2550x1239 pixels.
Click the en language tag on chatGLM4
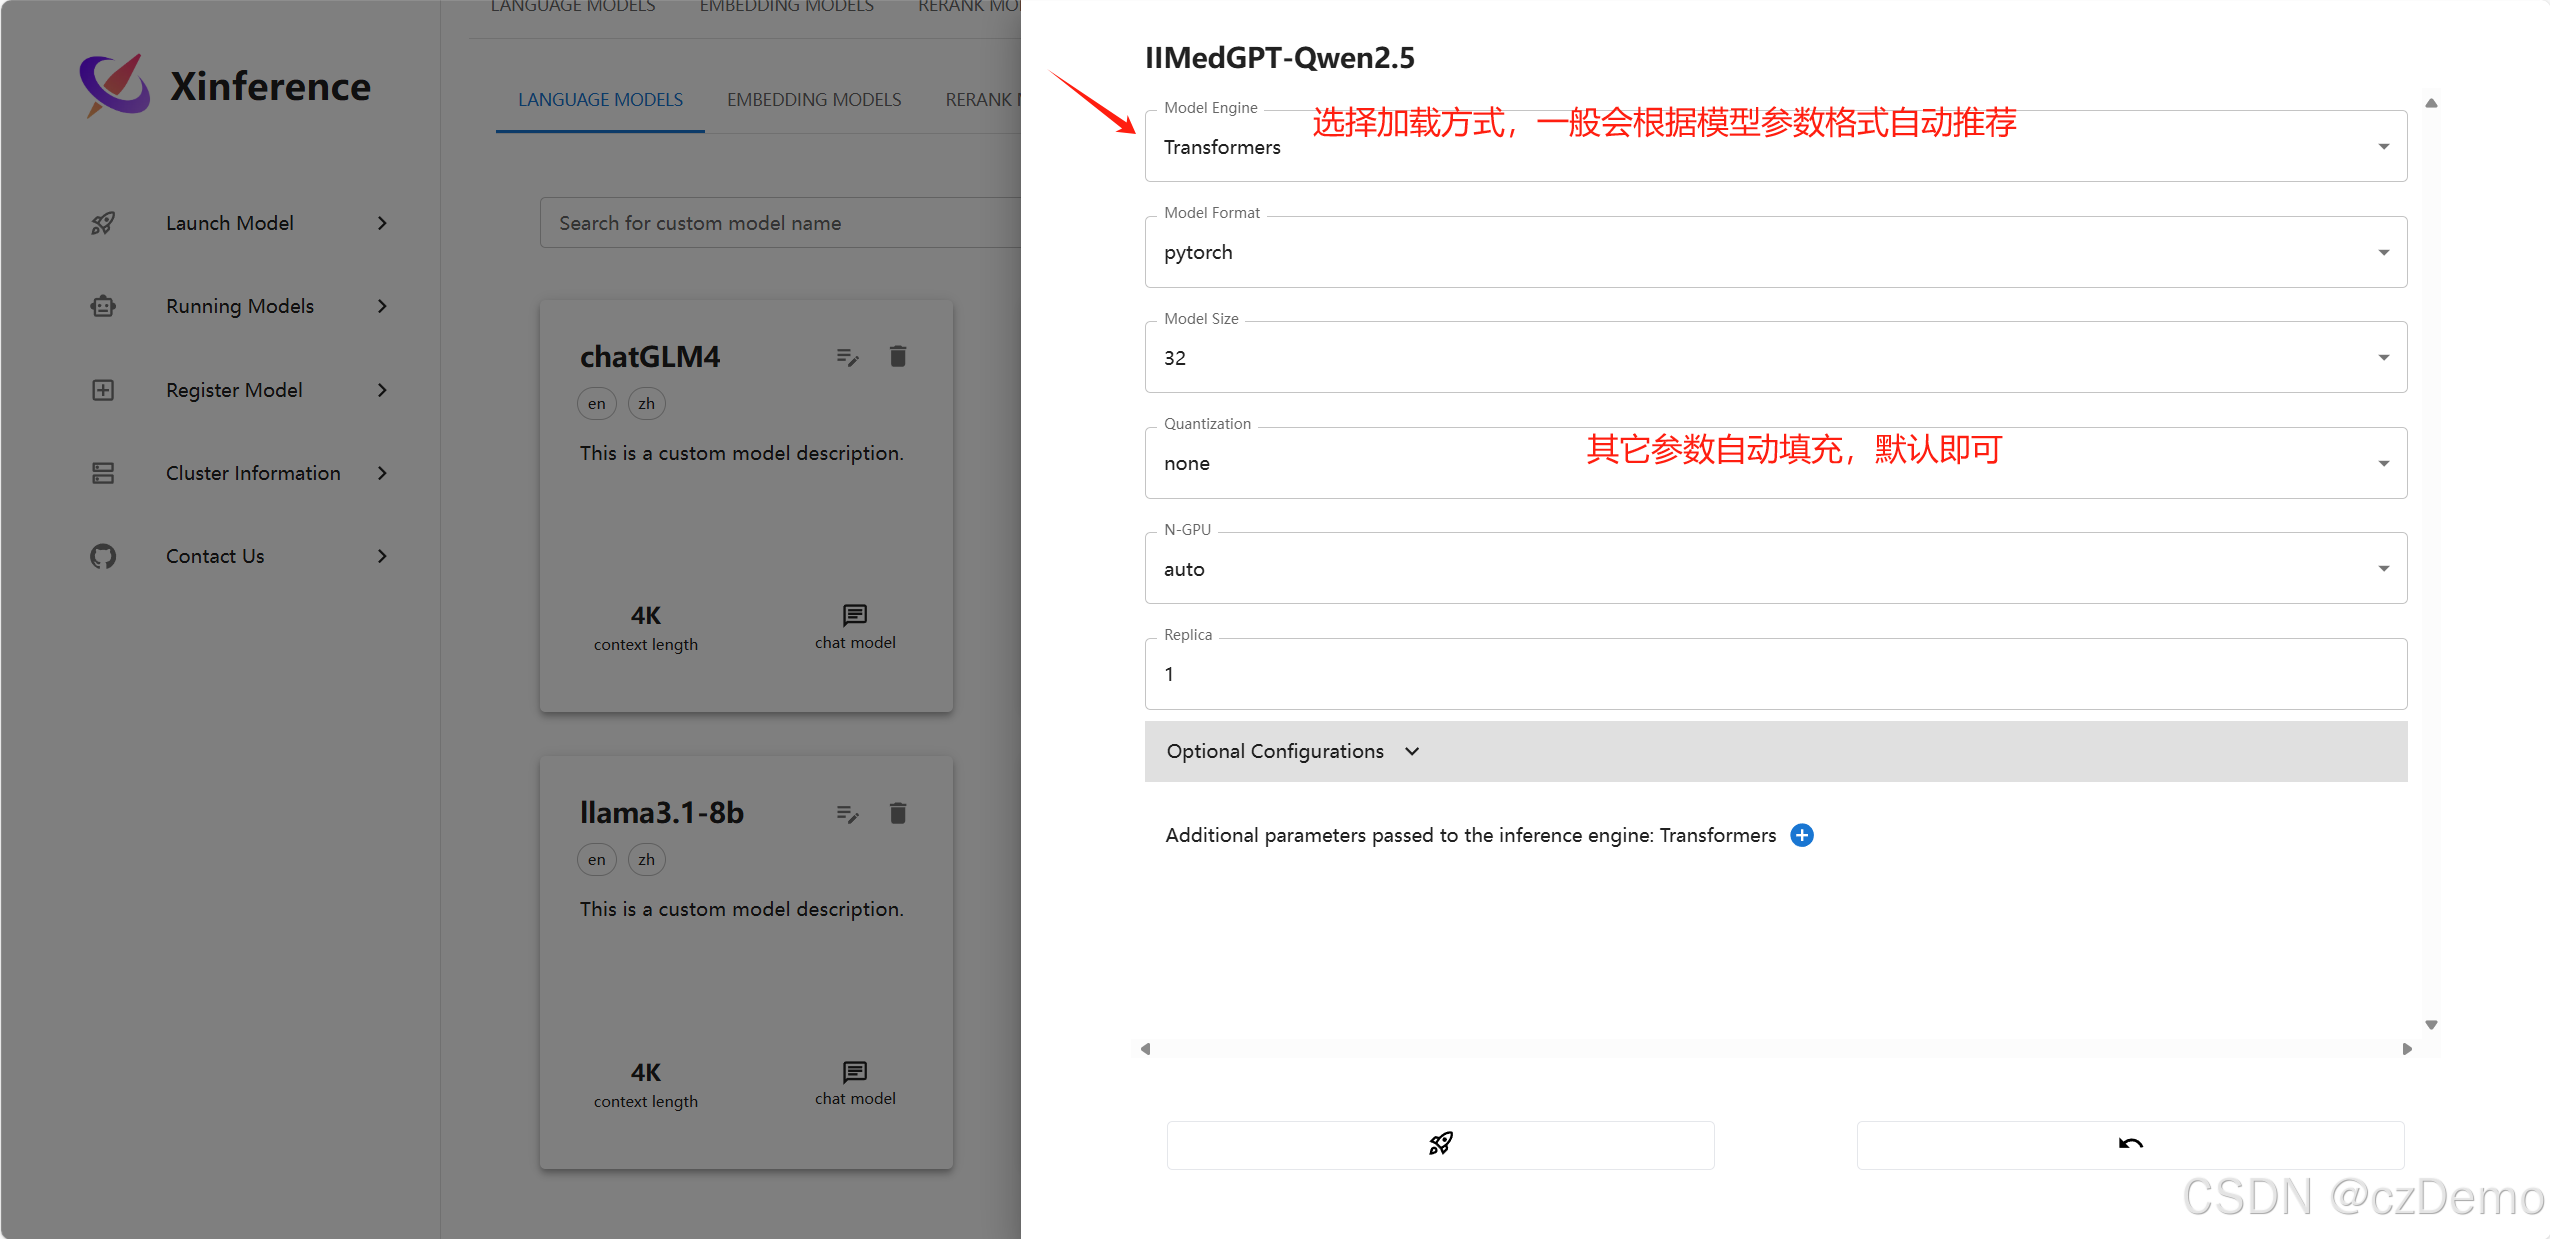pos(597,404)
